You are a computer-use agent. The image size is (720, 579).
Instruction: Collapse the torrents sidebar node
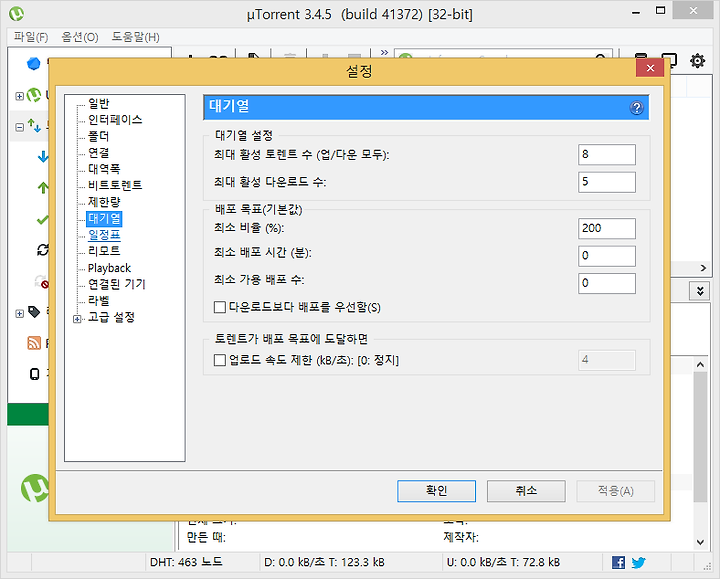coord(19,127)
